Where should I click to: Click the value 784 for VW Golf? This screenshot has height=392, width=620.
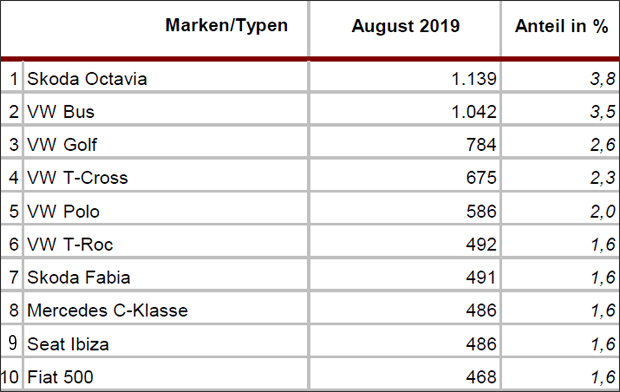(481, 145)
